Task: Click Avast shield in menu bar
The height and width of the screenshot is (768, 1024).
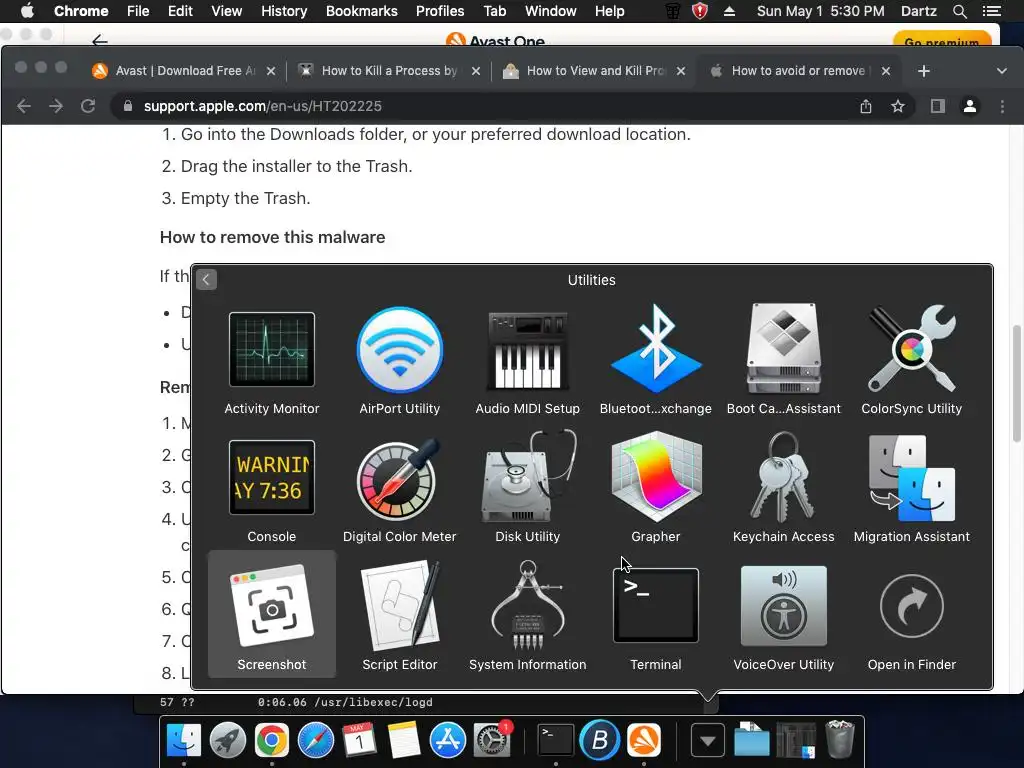Action: click(x=700, y=11)
